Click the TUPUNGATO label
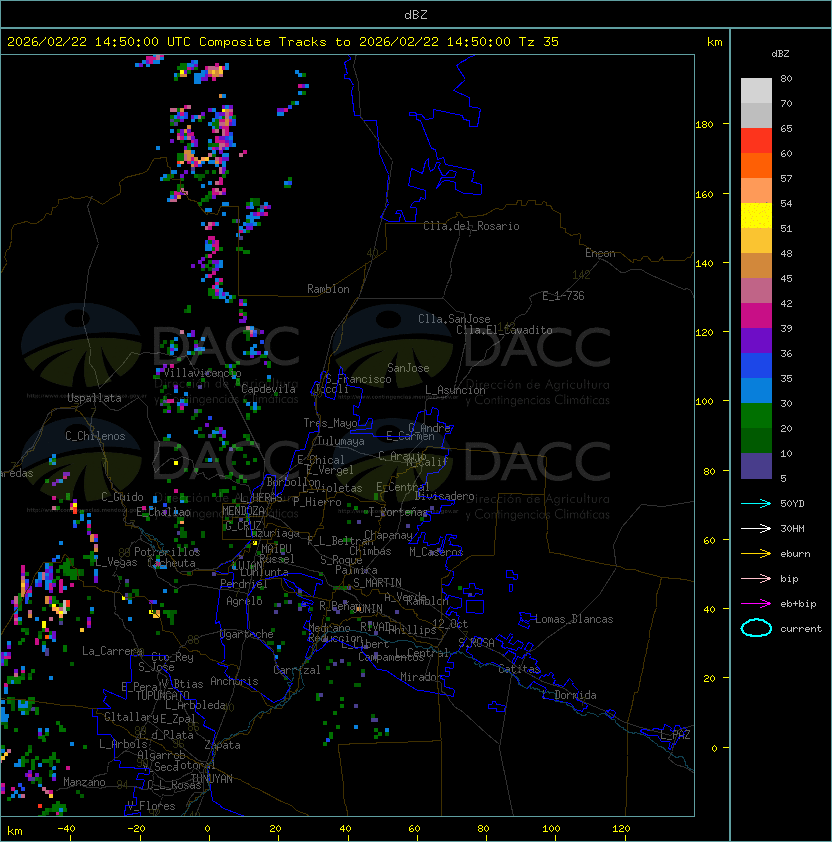 (162, 695)
